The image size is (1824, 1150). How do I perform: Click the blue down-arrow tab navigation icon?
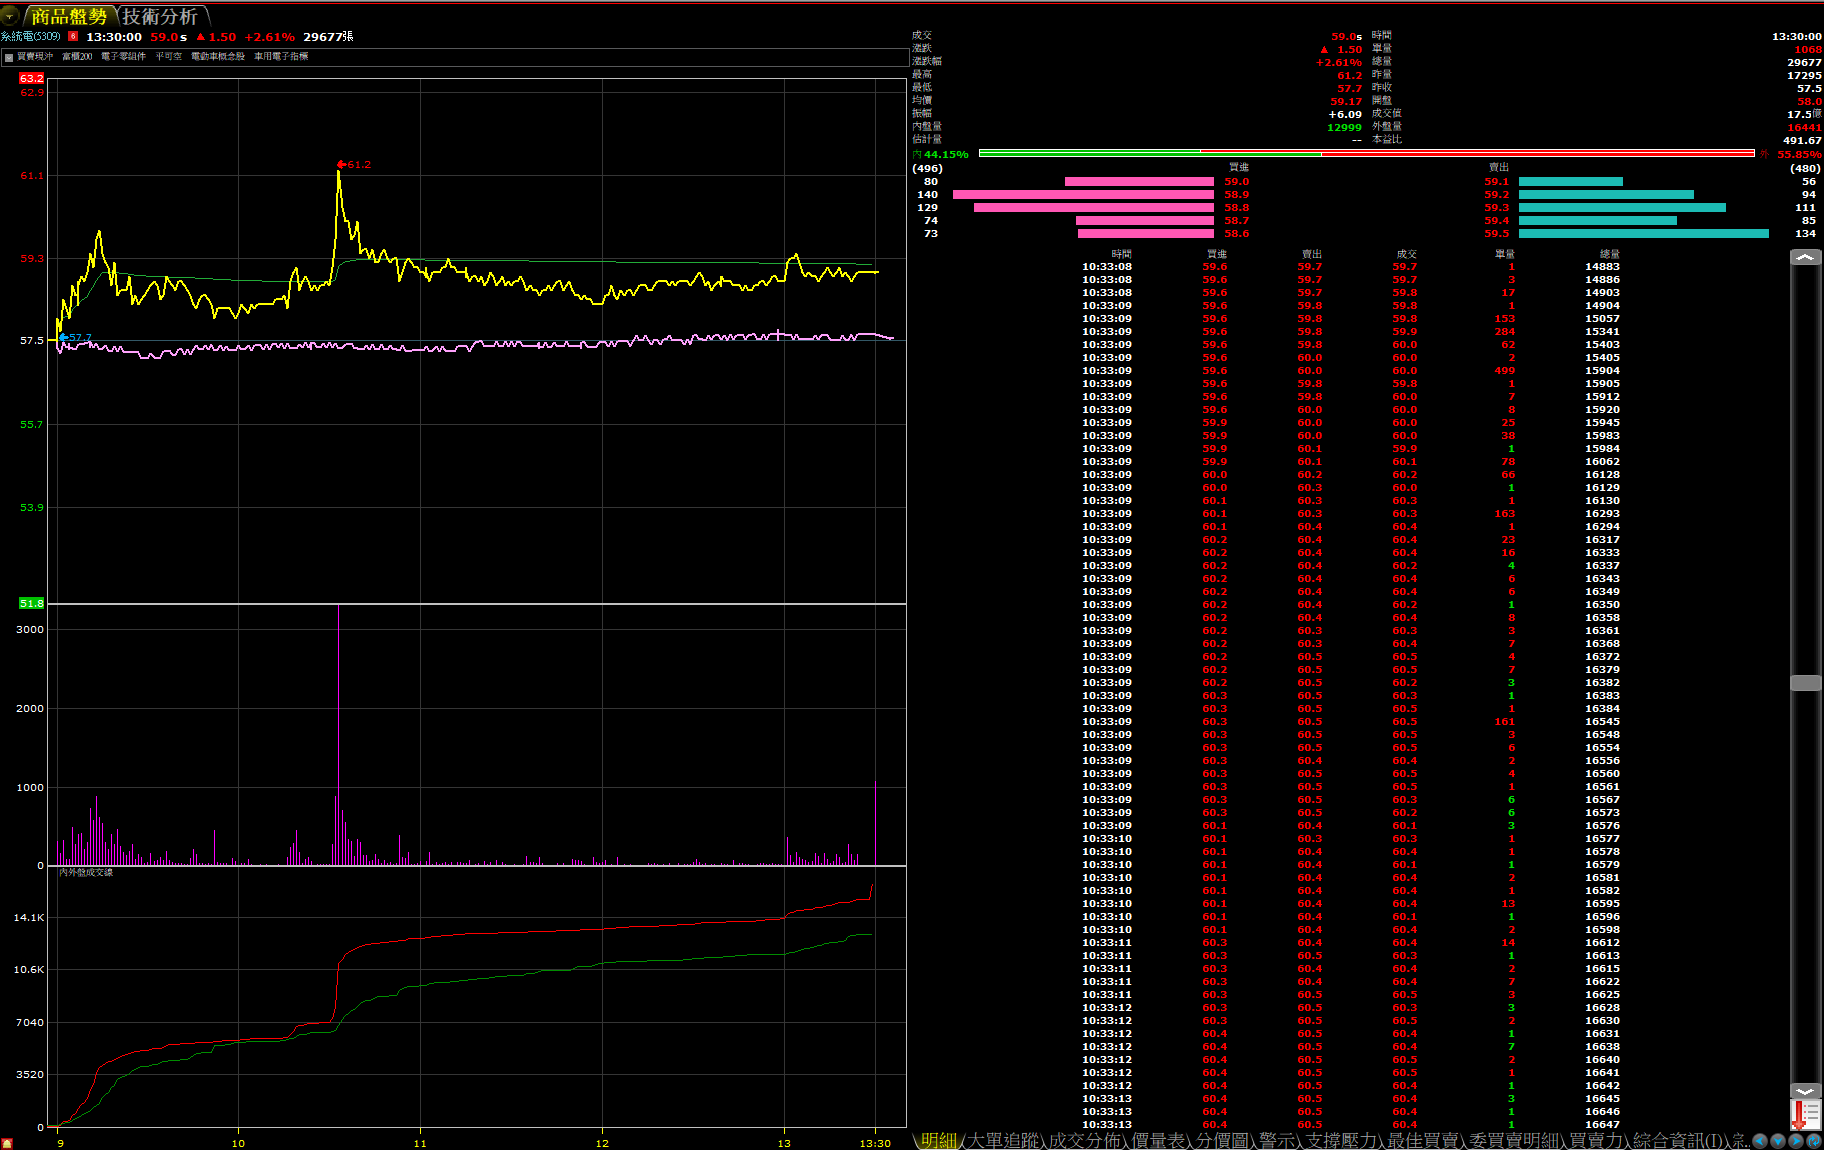click(1778, 1141)
